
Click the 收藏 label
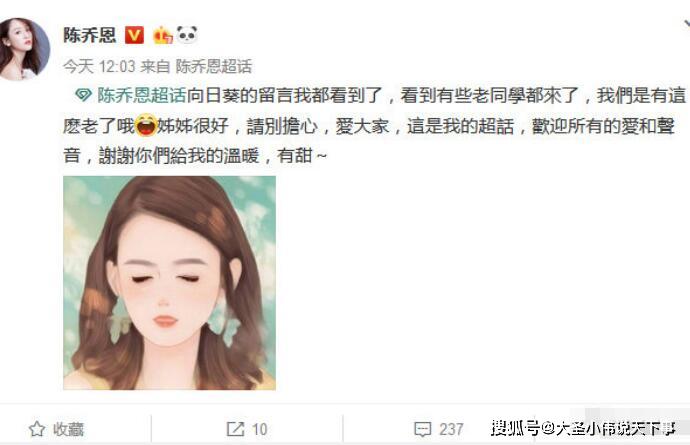[68, 429]
